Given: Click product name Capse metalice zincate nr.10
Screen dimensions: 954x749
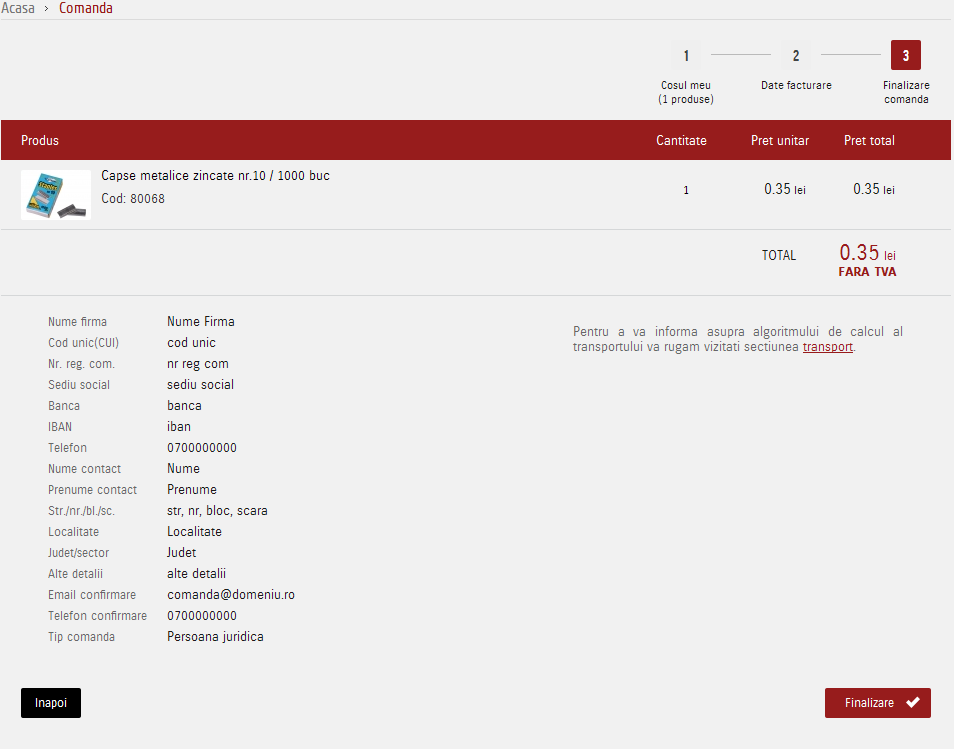Looking at the screenshot, I should (215, 176).
